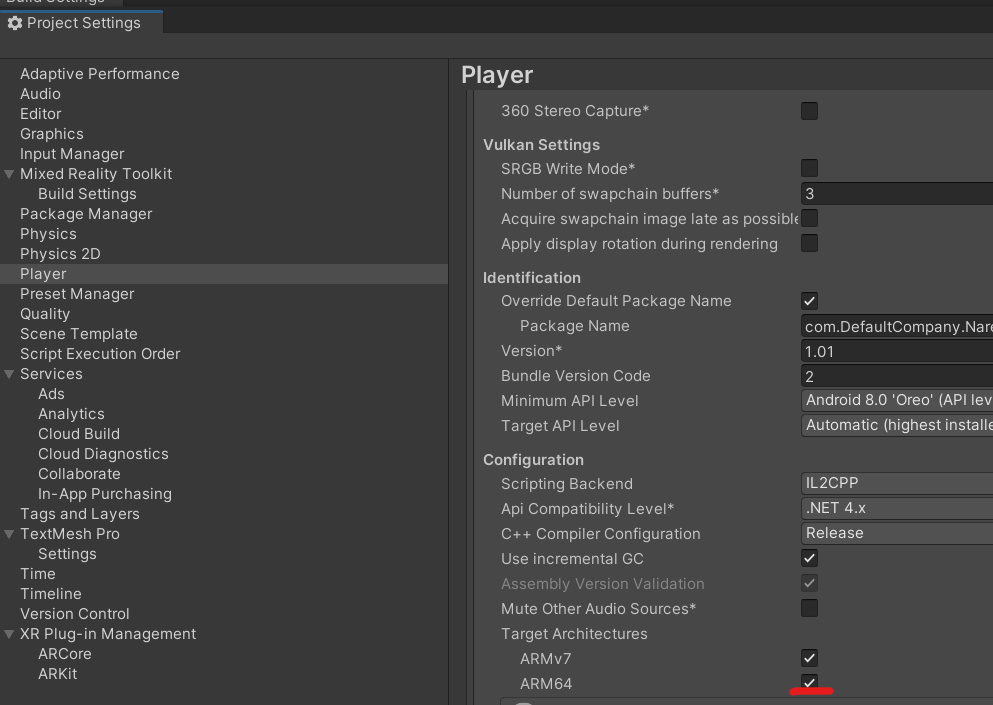Open Settings under TextMesh Pro
The image size is (993, 705).
click(x=67, y=554)
